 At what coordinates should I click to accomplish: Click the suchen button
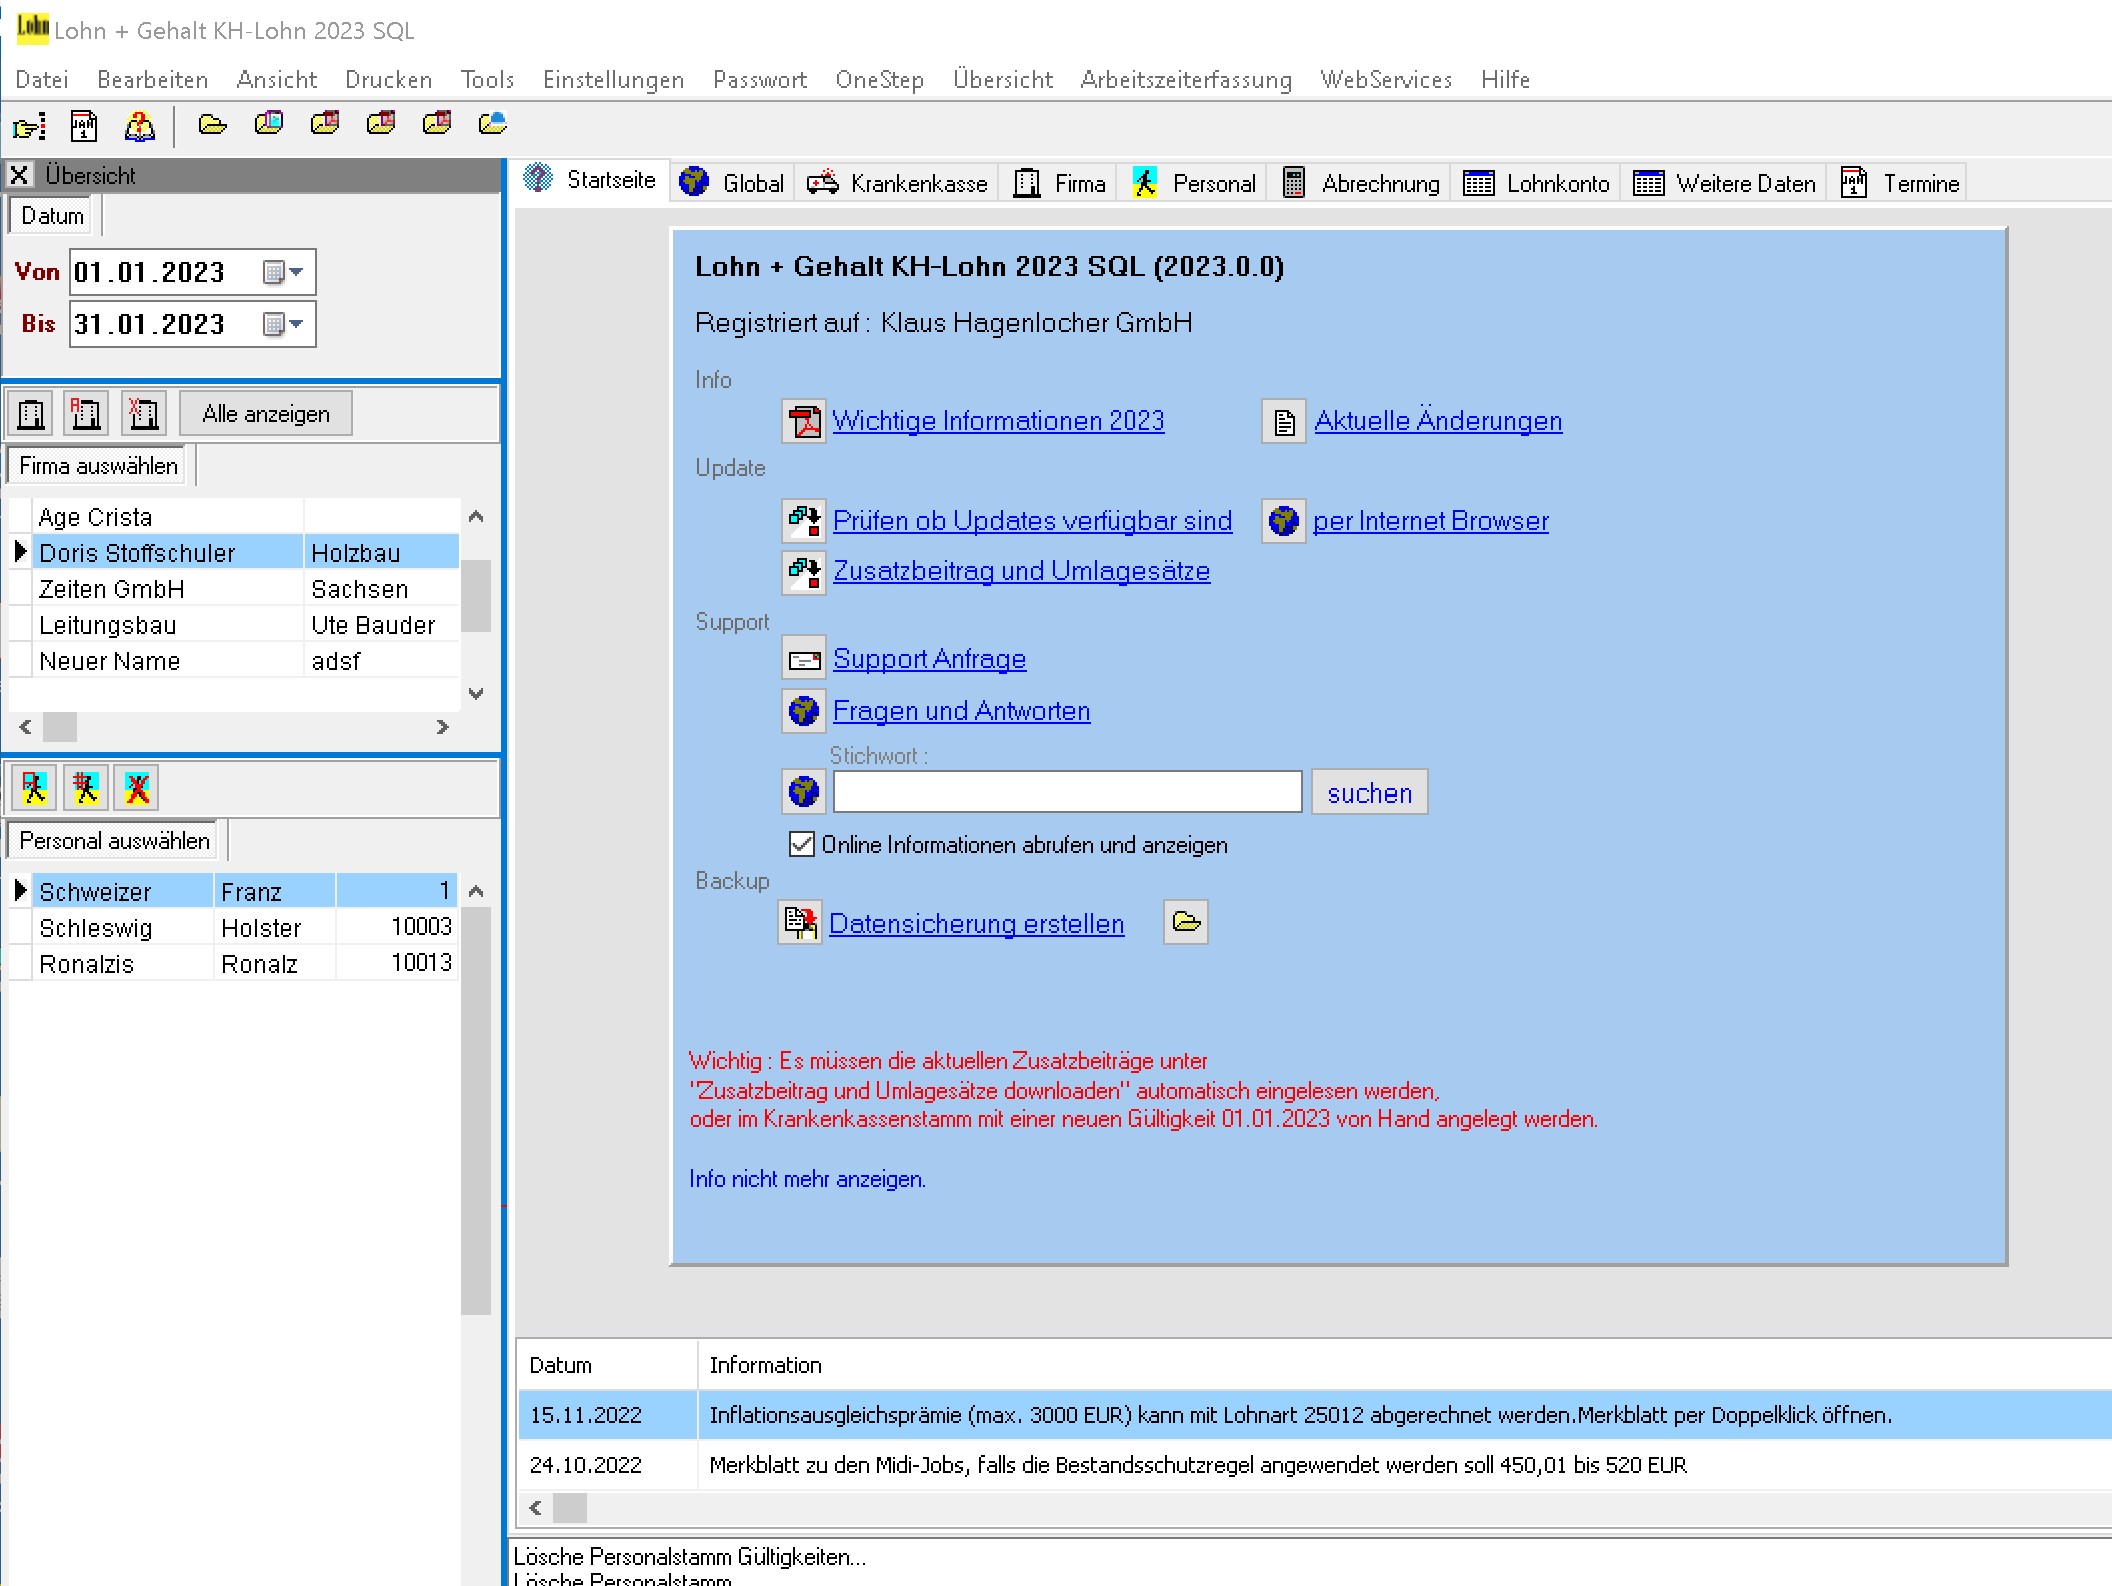(1369, 793)
